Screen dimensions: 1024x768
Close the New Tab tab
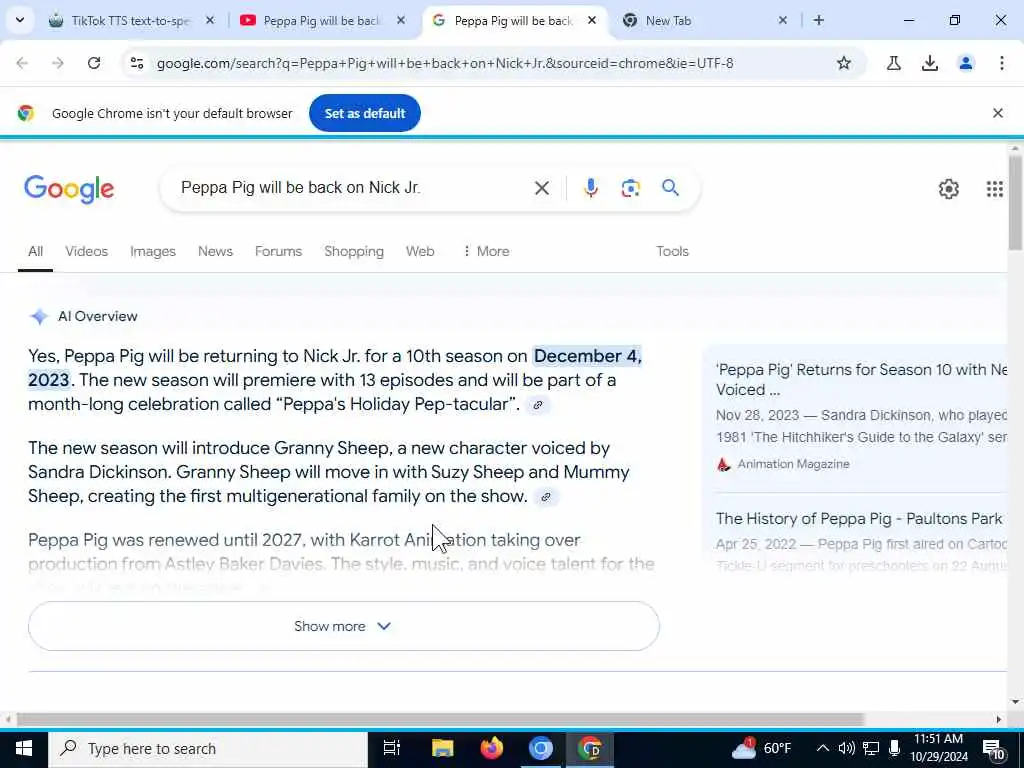(783, 20)
